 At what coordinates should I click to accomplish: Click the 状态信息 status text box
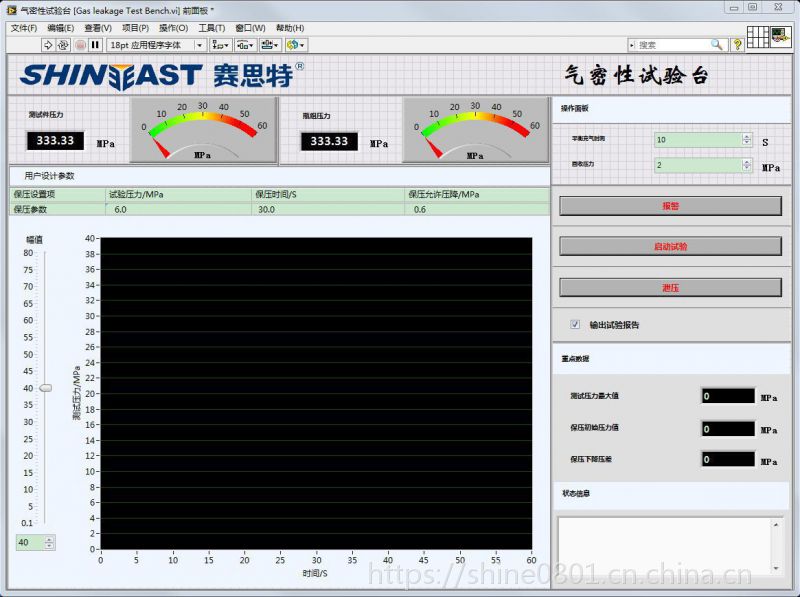tap(664, 546)
